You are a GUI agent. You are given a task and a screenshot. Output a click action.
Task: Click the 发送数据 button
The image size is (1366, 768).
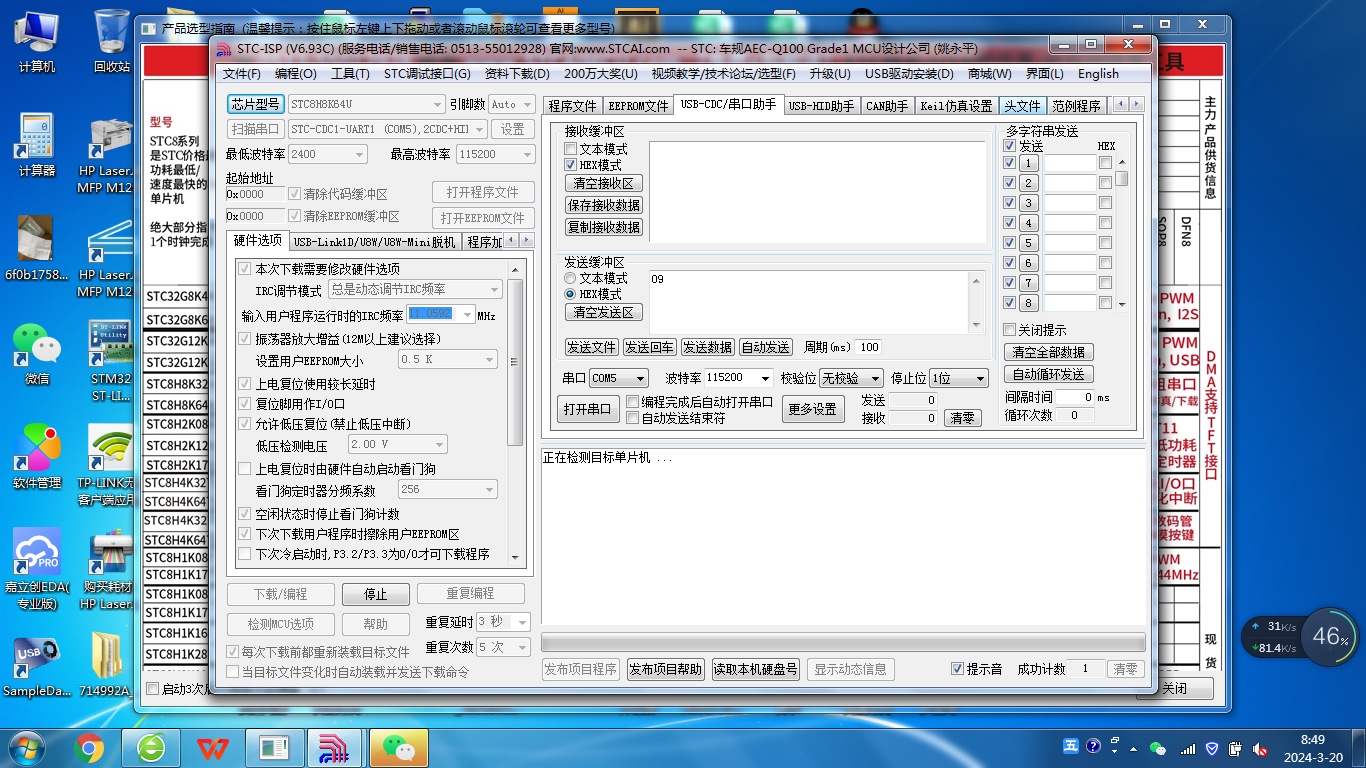708,347
